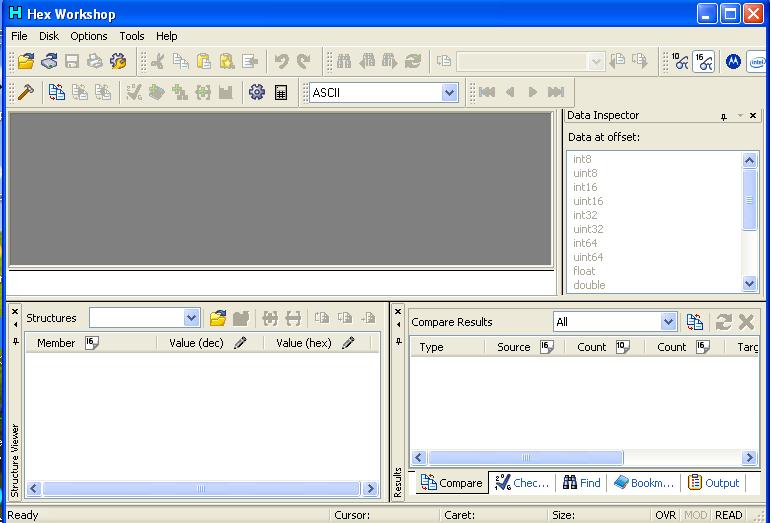Image resolution: width=772 pixels, height=523 pixels.
Task: Open structure library folder icon
Action: (217, 319)
